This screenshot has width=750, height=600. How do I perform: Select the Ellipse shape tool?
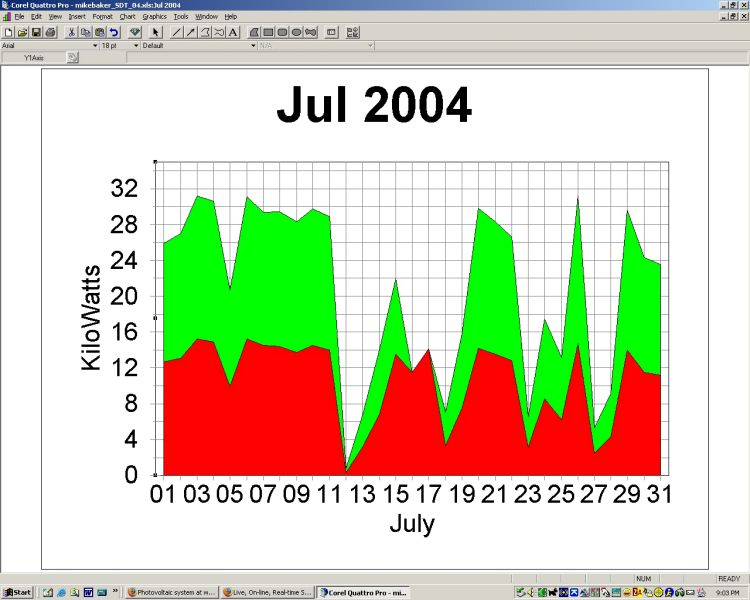[297, 32]
